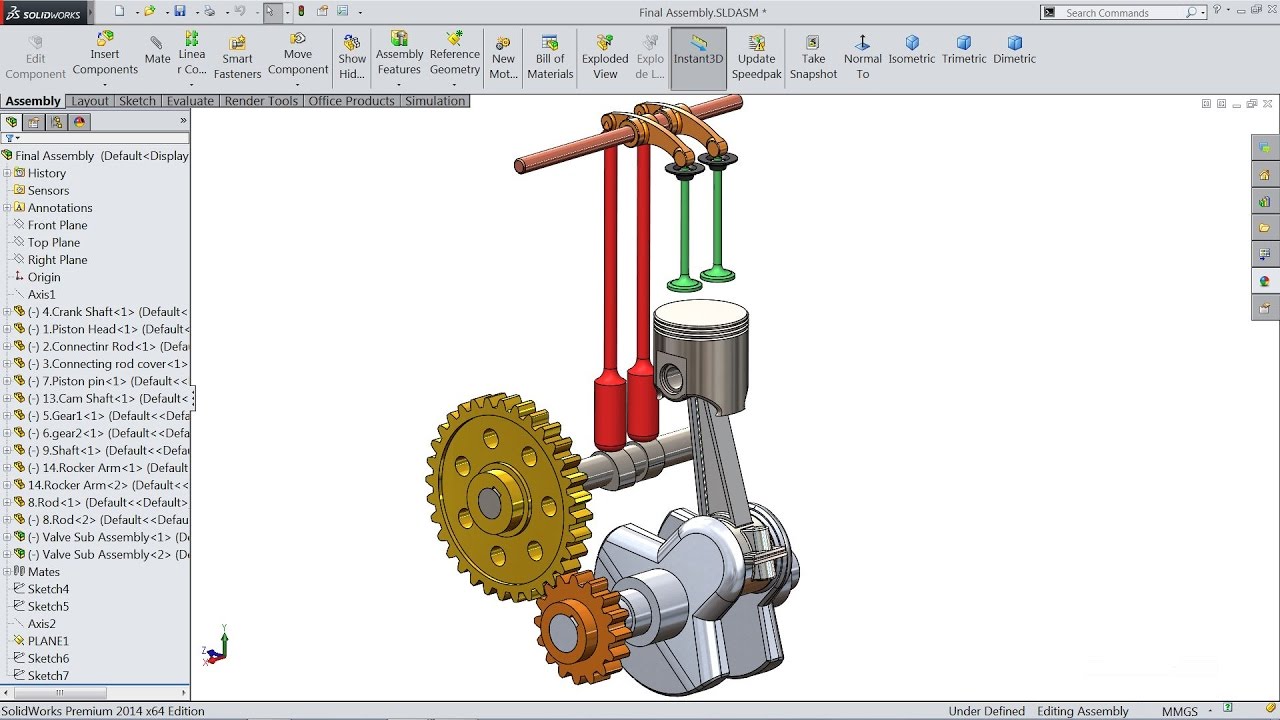Save the assembly with Save icon
Screen dimensions: 1280x720
tap(180, 12)
